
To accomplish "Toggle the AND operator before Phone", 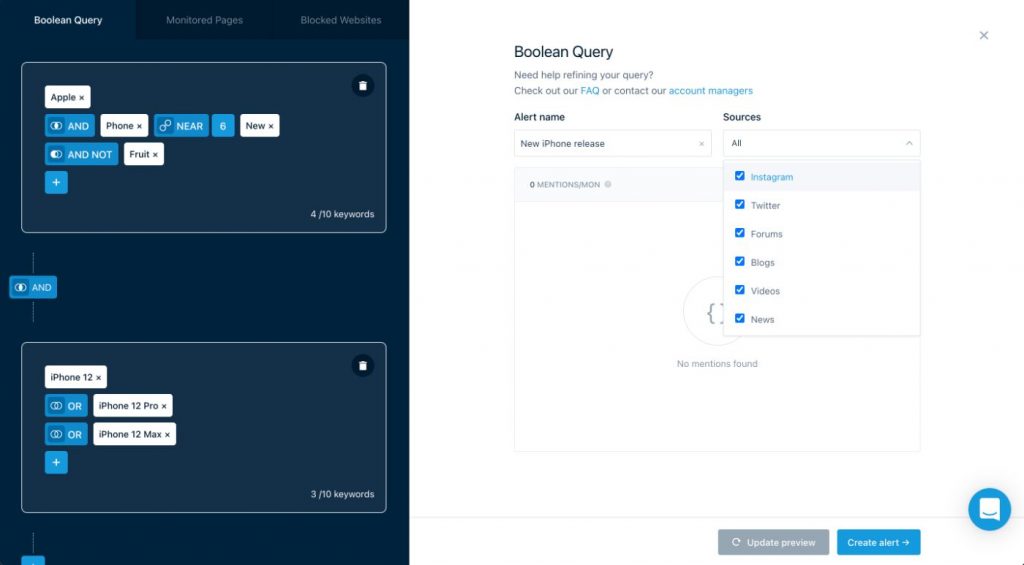I will [70, 126].
